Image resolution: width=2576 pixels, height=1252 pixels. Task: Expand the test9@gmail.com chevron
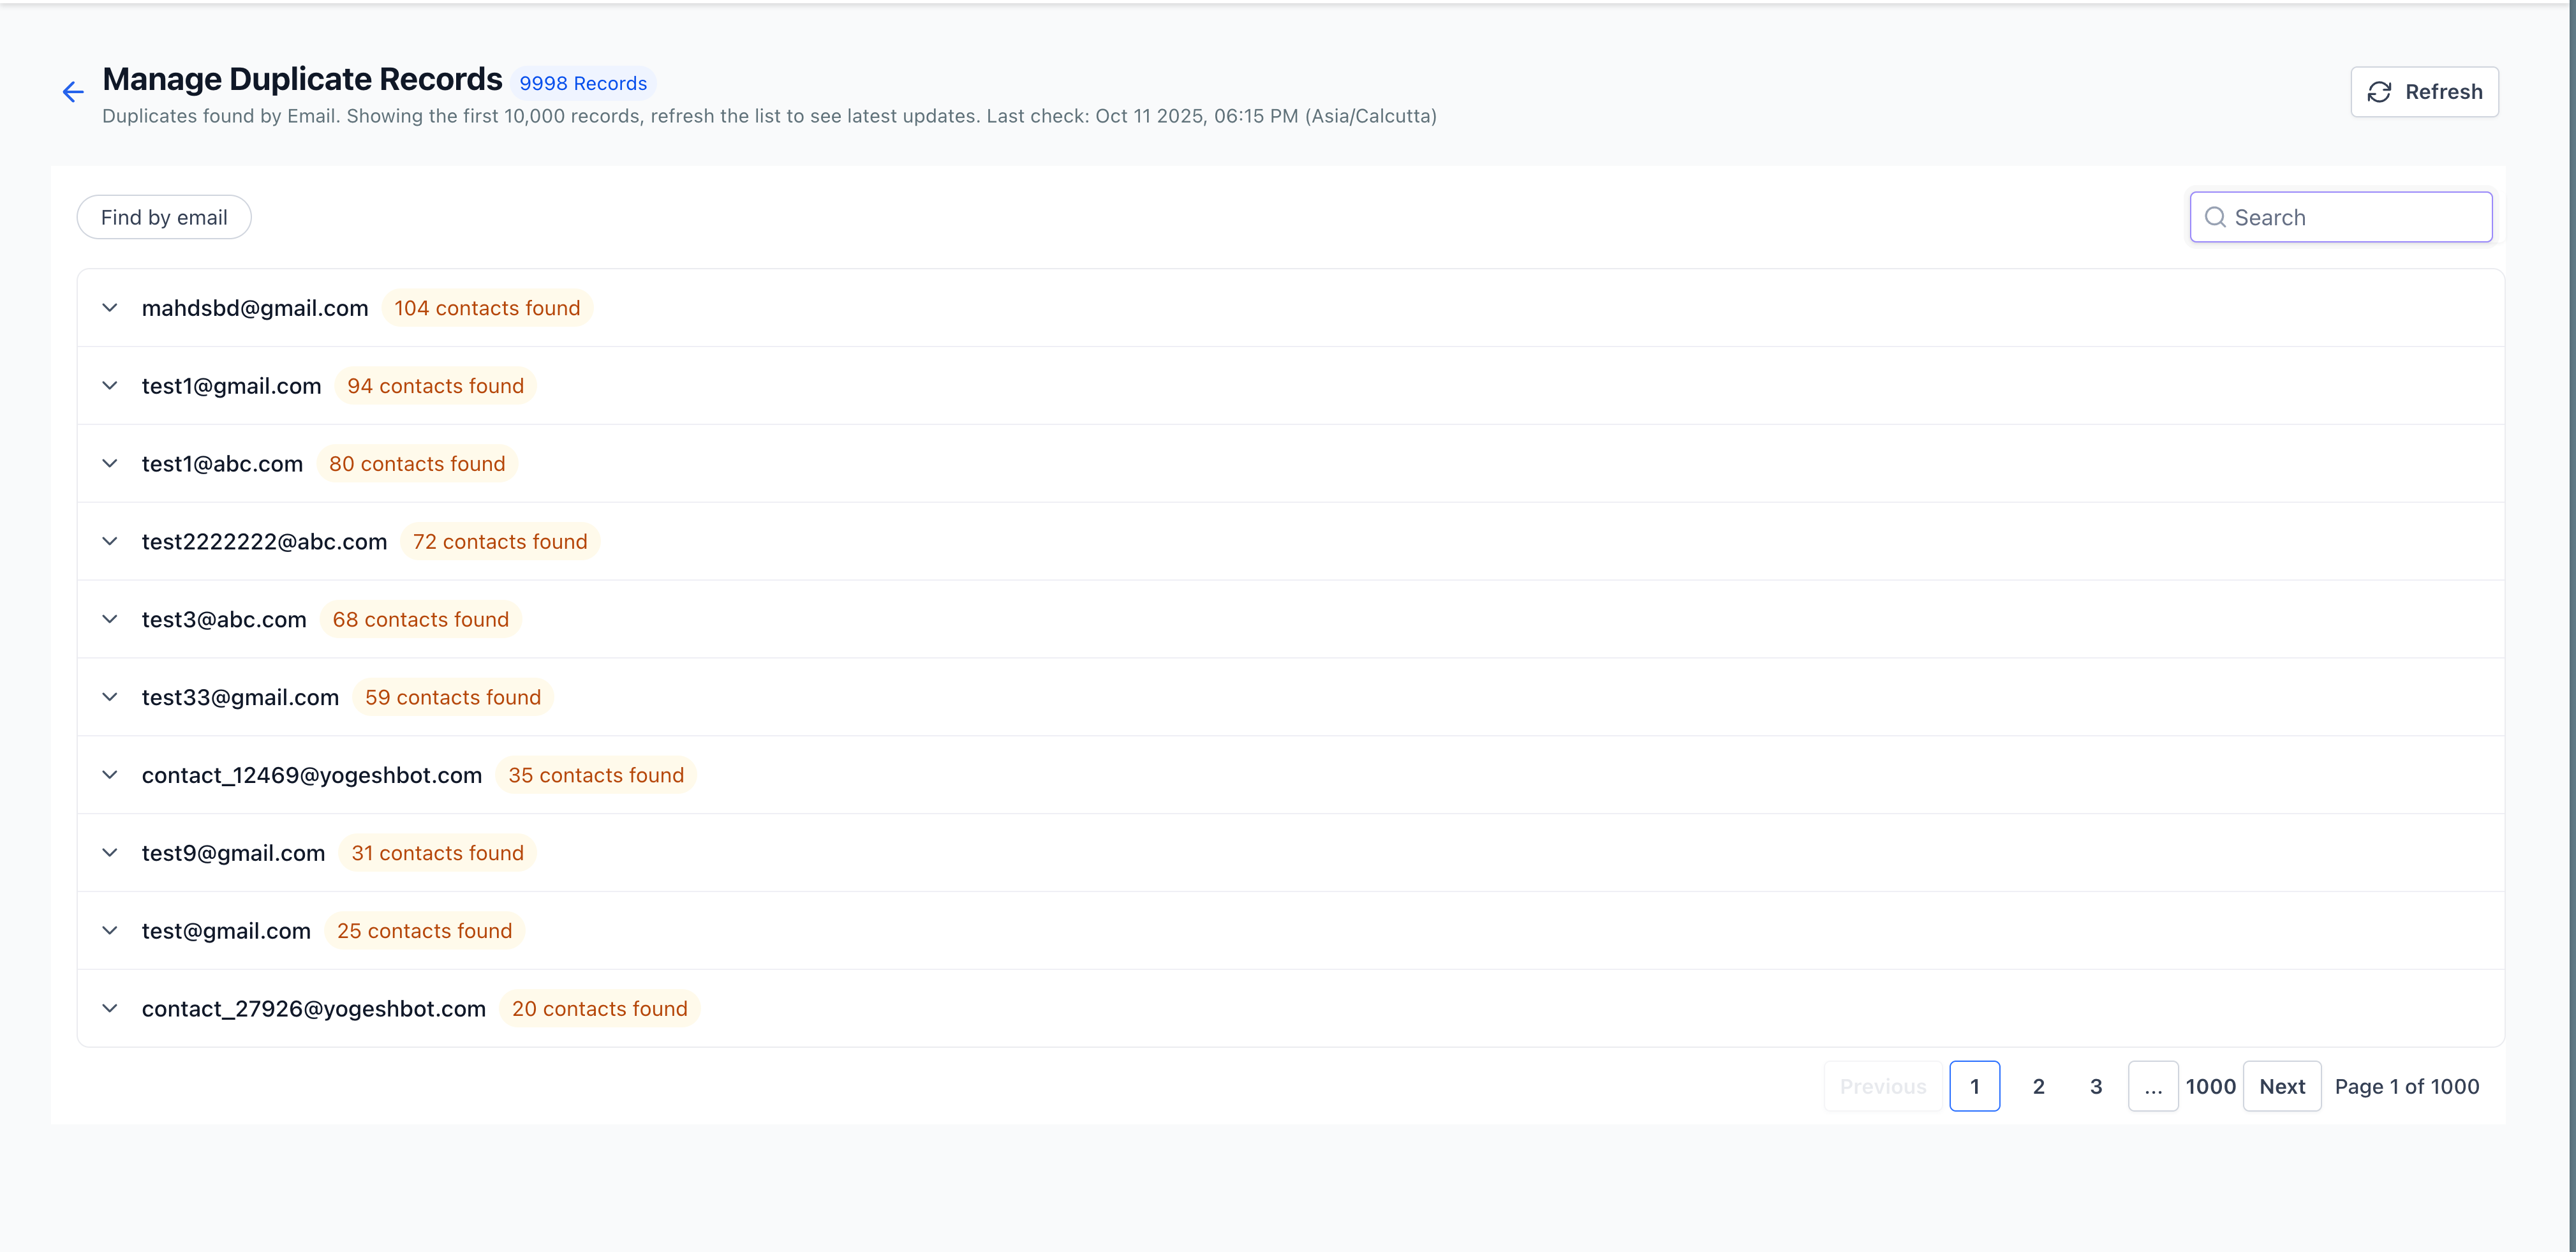coord(110,853)
